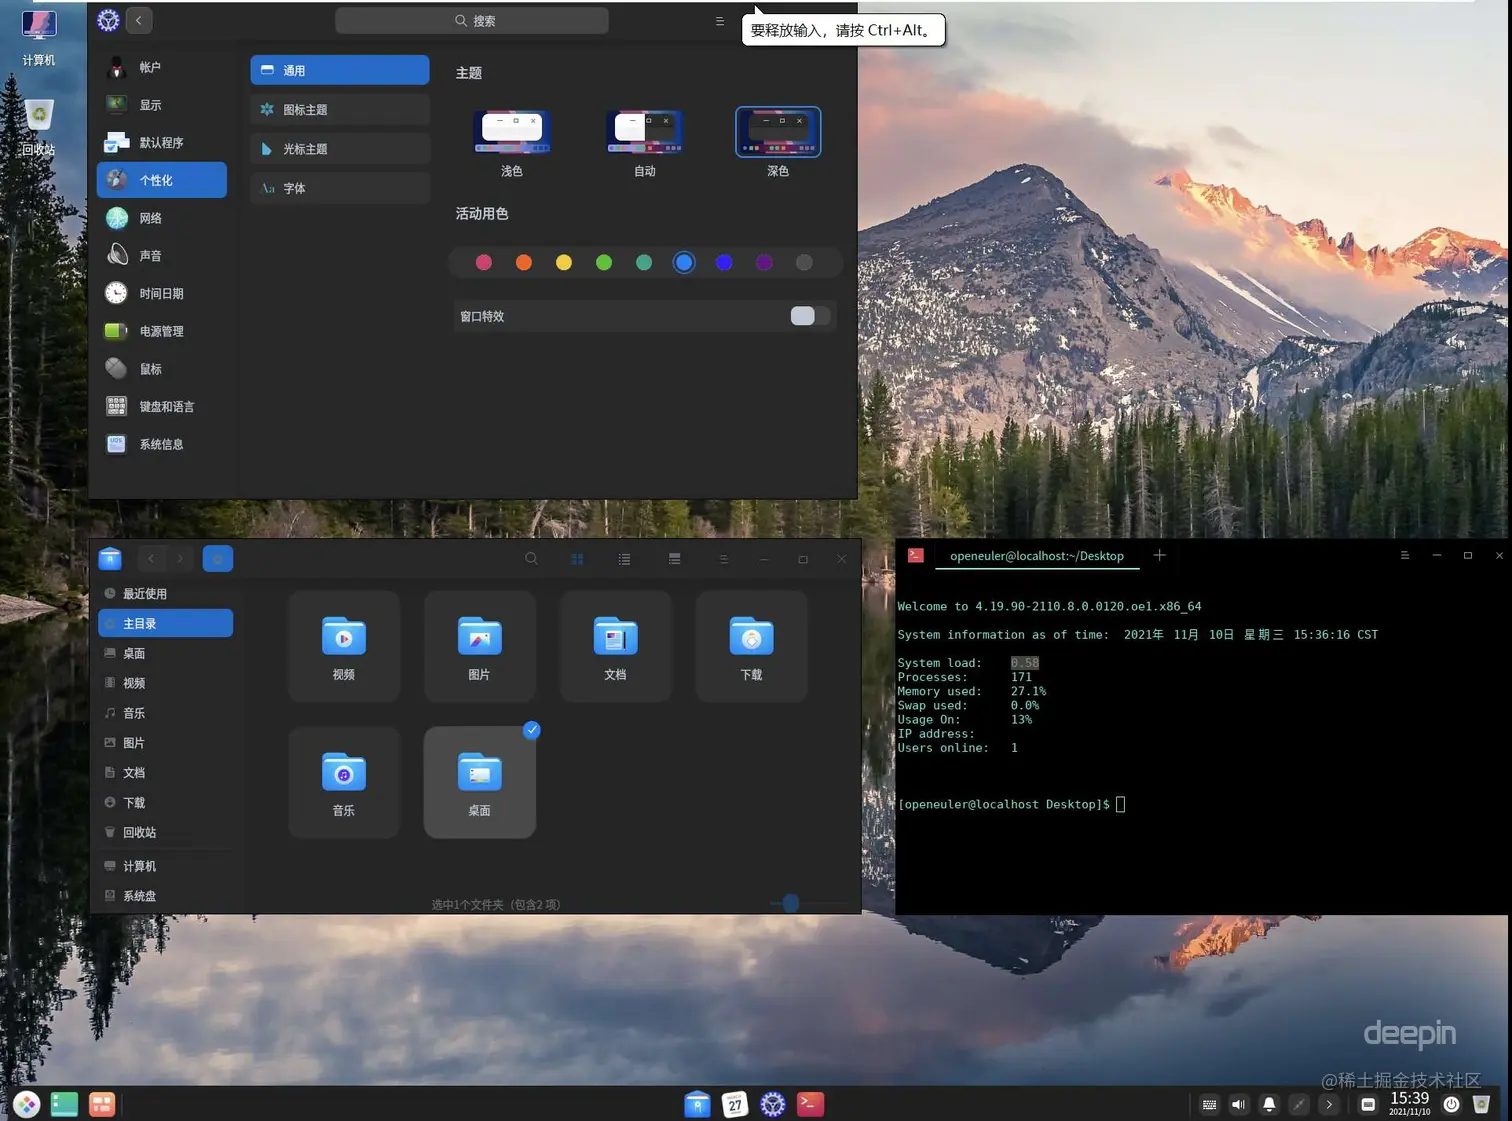Select the 字体 tab

tap(340, 188)
